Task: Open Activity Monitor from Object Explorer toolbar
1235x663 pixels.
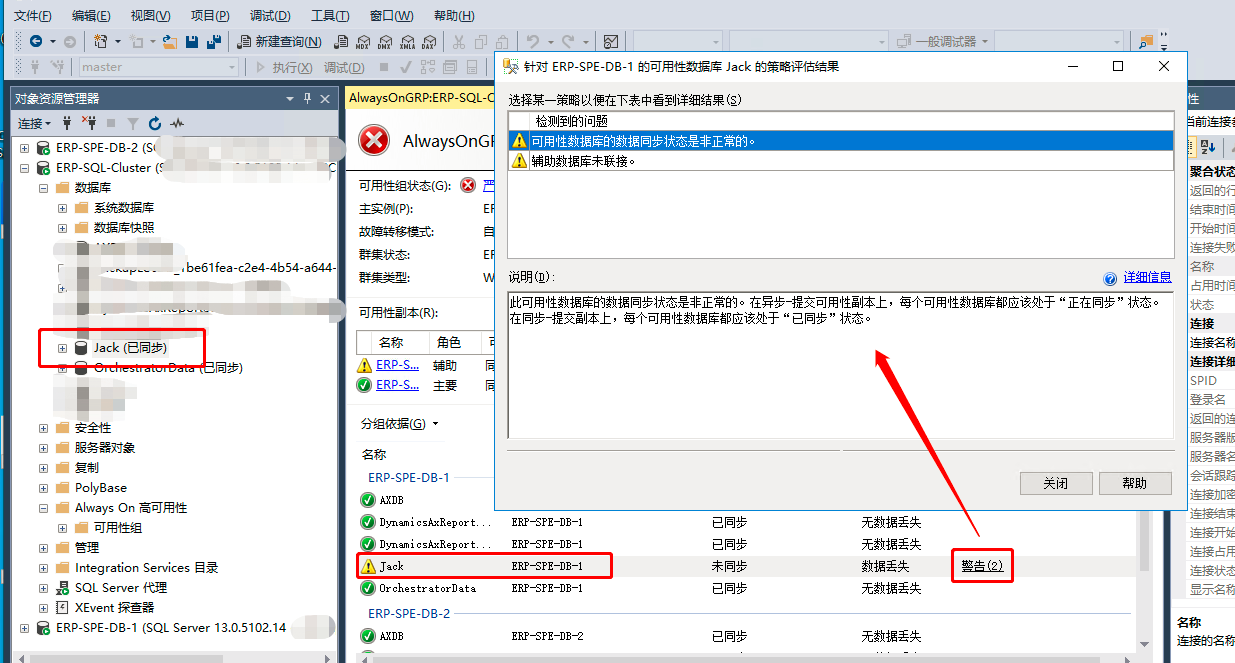Action: point(178,123)
